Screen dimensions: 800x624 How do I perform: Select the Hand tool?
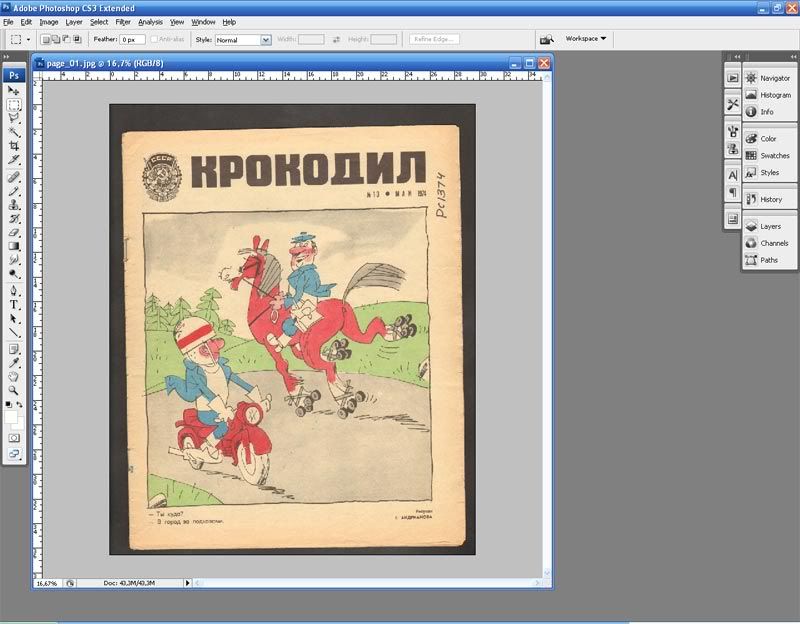pos(14,377)
